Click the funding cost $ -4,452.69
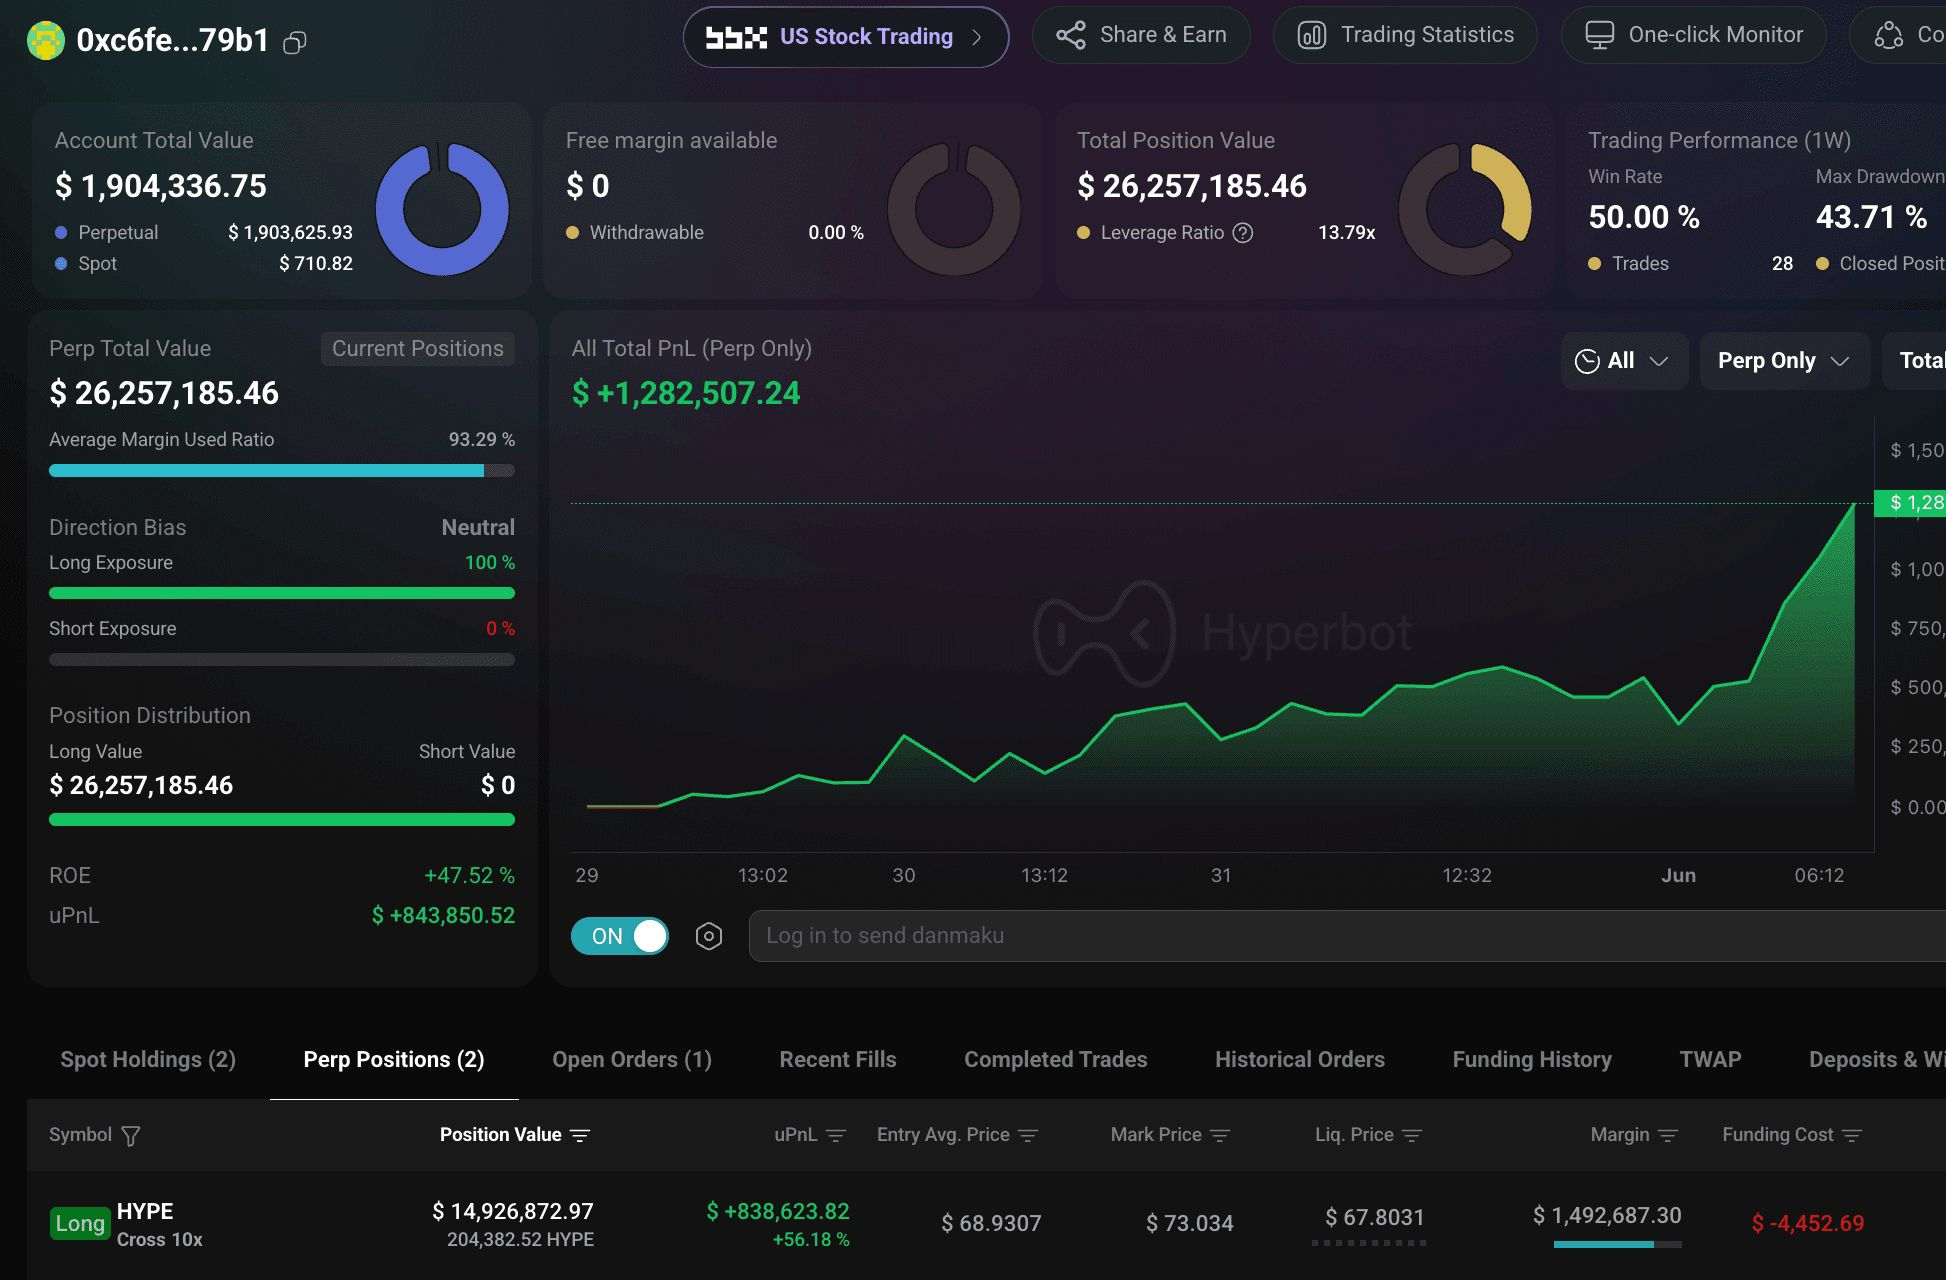The height and width of the screenshot is (1280, 1946). 1808,1223
